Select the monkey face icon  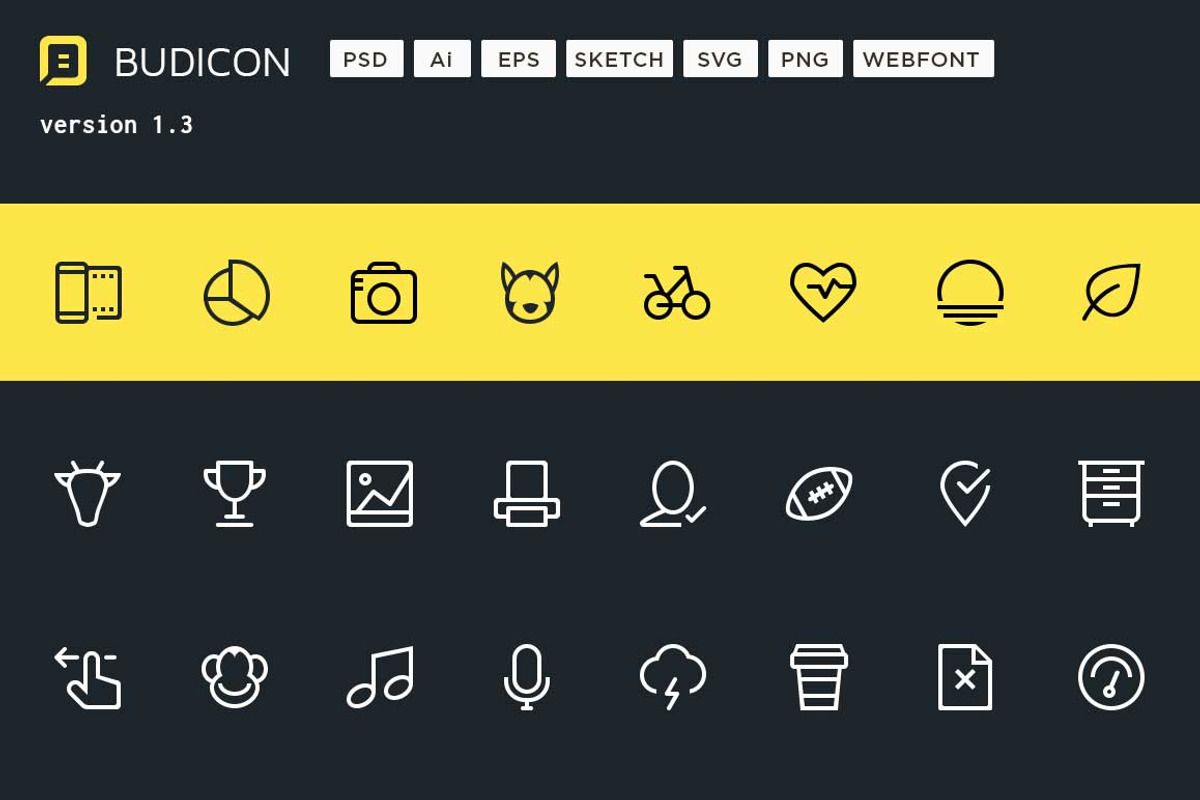[234, 677]
